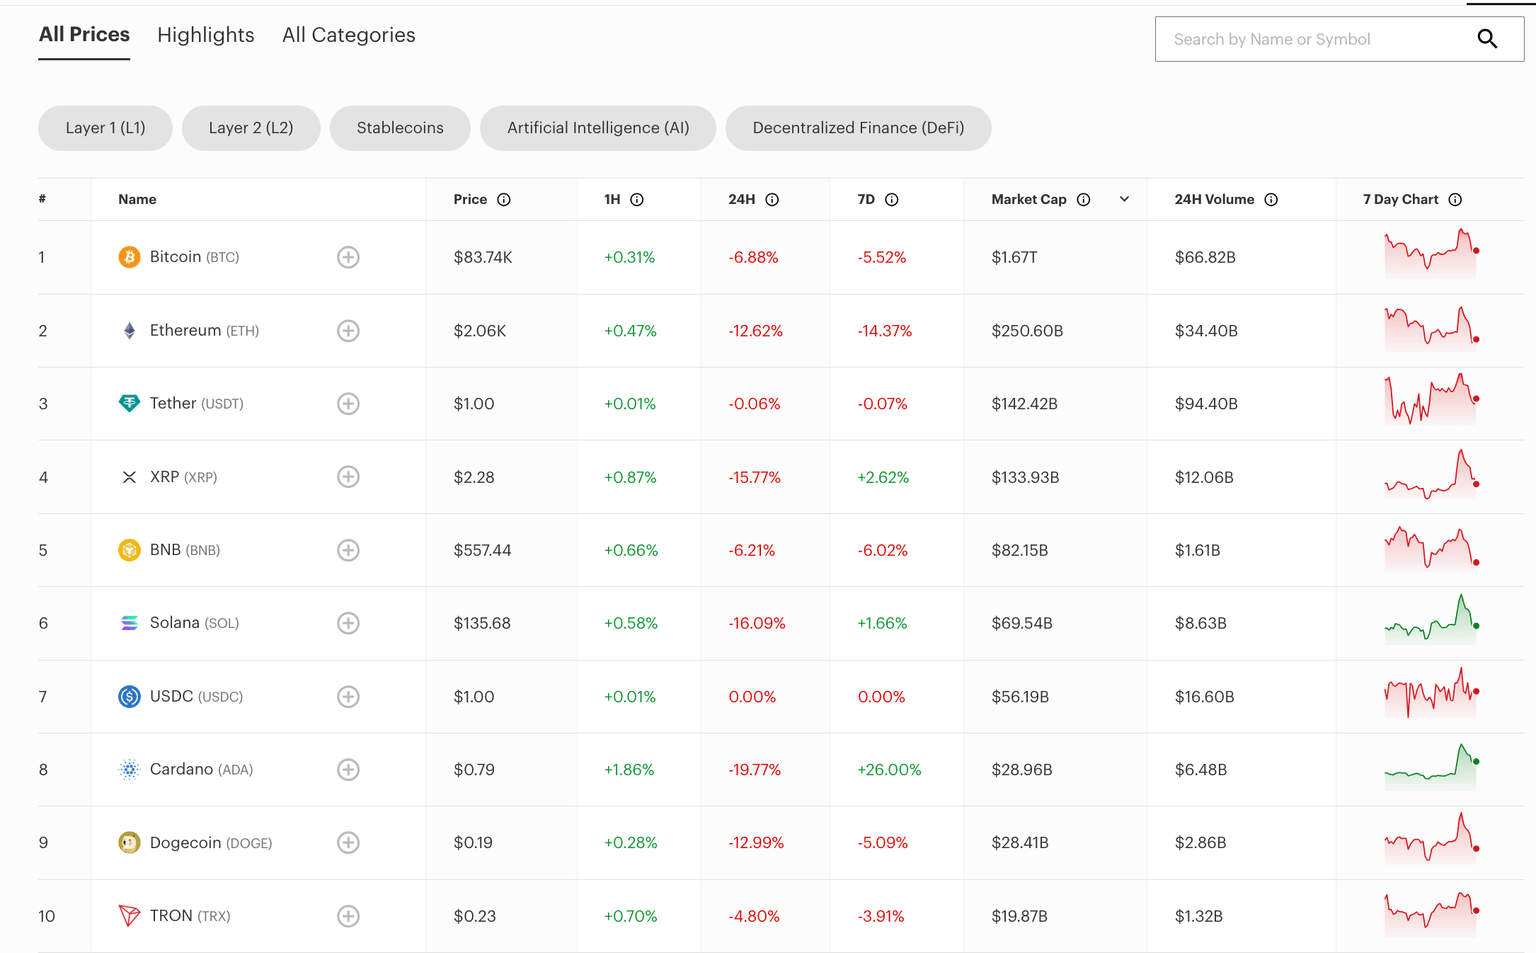
Task: Open the Market Cap sort dropdown chevron
Action: (1124, 199)
